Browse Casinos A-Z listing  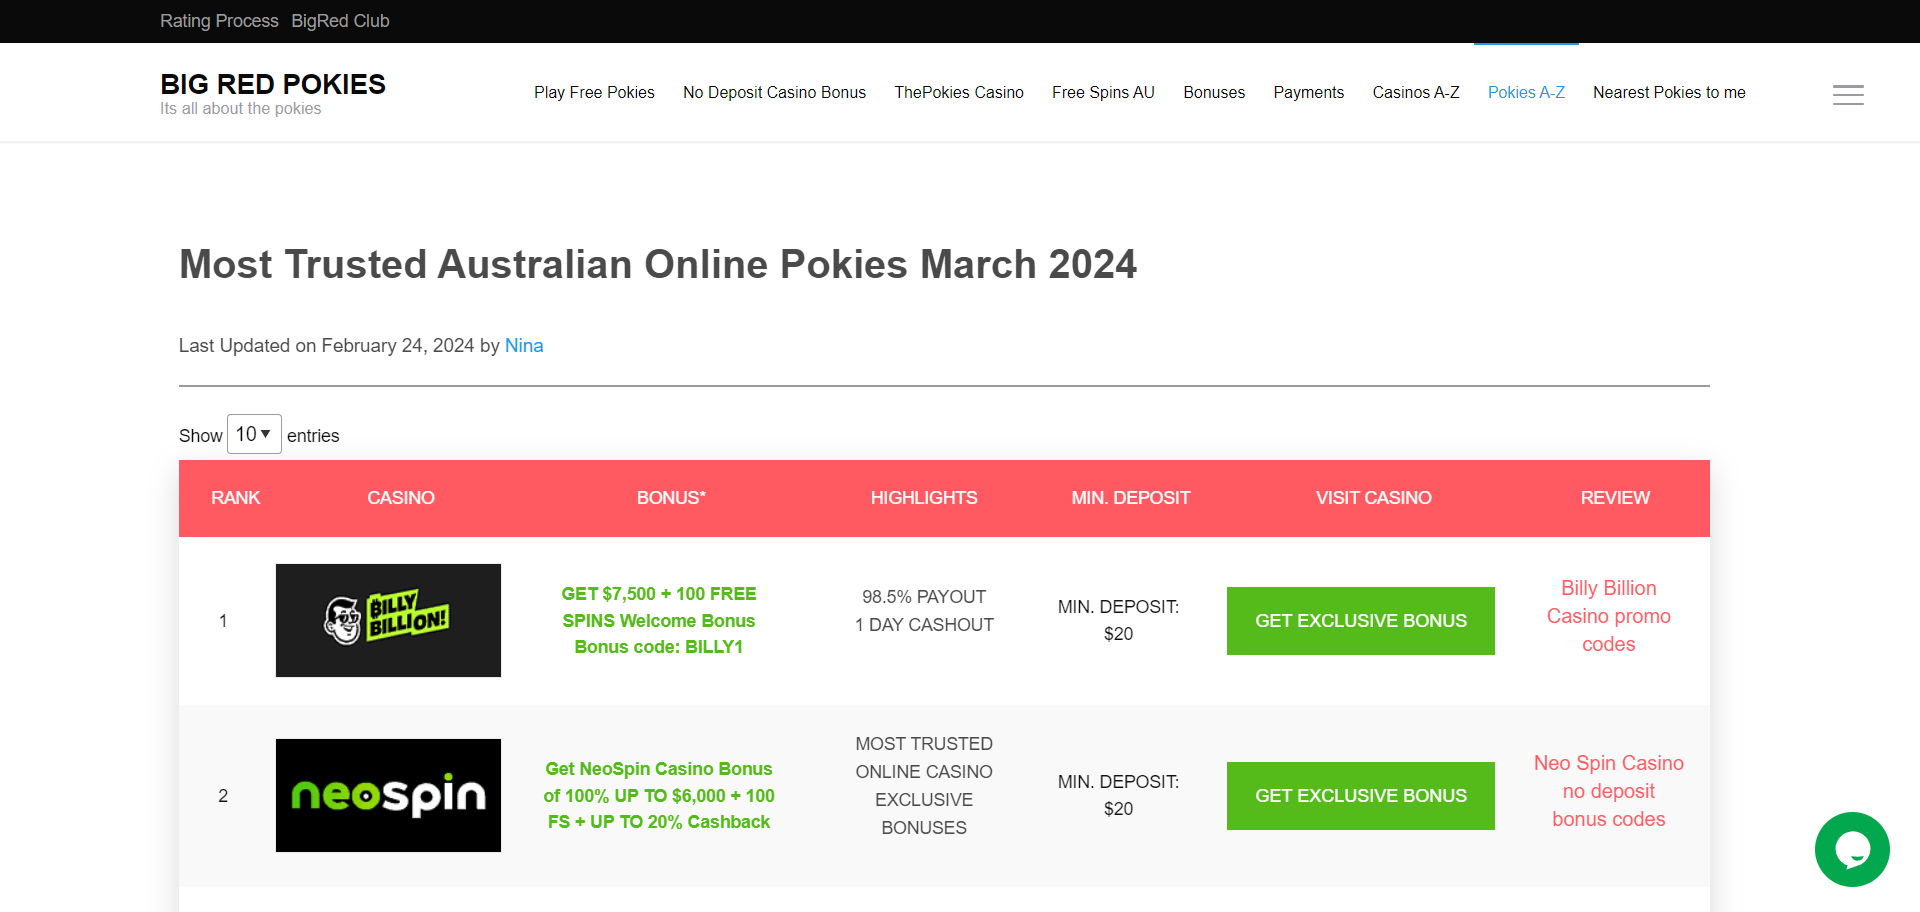pyautogui.click(x=1415, y=92)
